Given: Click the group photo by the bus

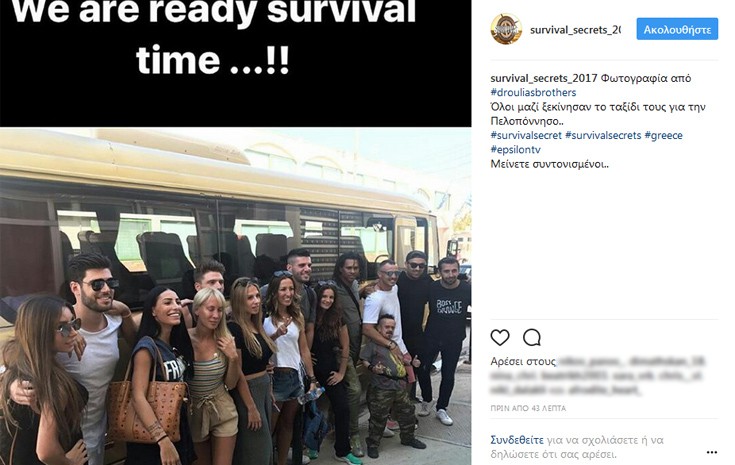Looking at the screenshot, I should point(235,296).
